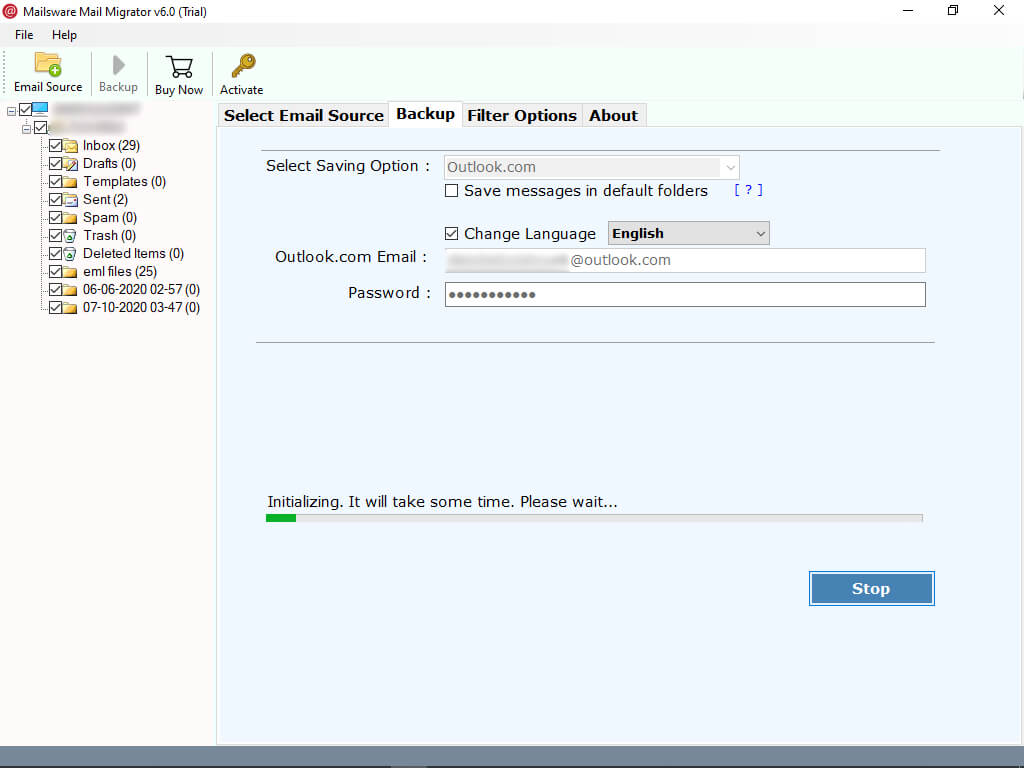The height and width of the screenshot is (768, 1024).
Task: Collapse the root account node in the tree
Action: [10, 110]
